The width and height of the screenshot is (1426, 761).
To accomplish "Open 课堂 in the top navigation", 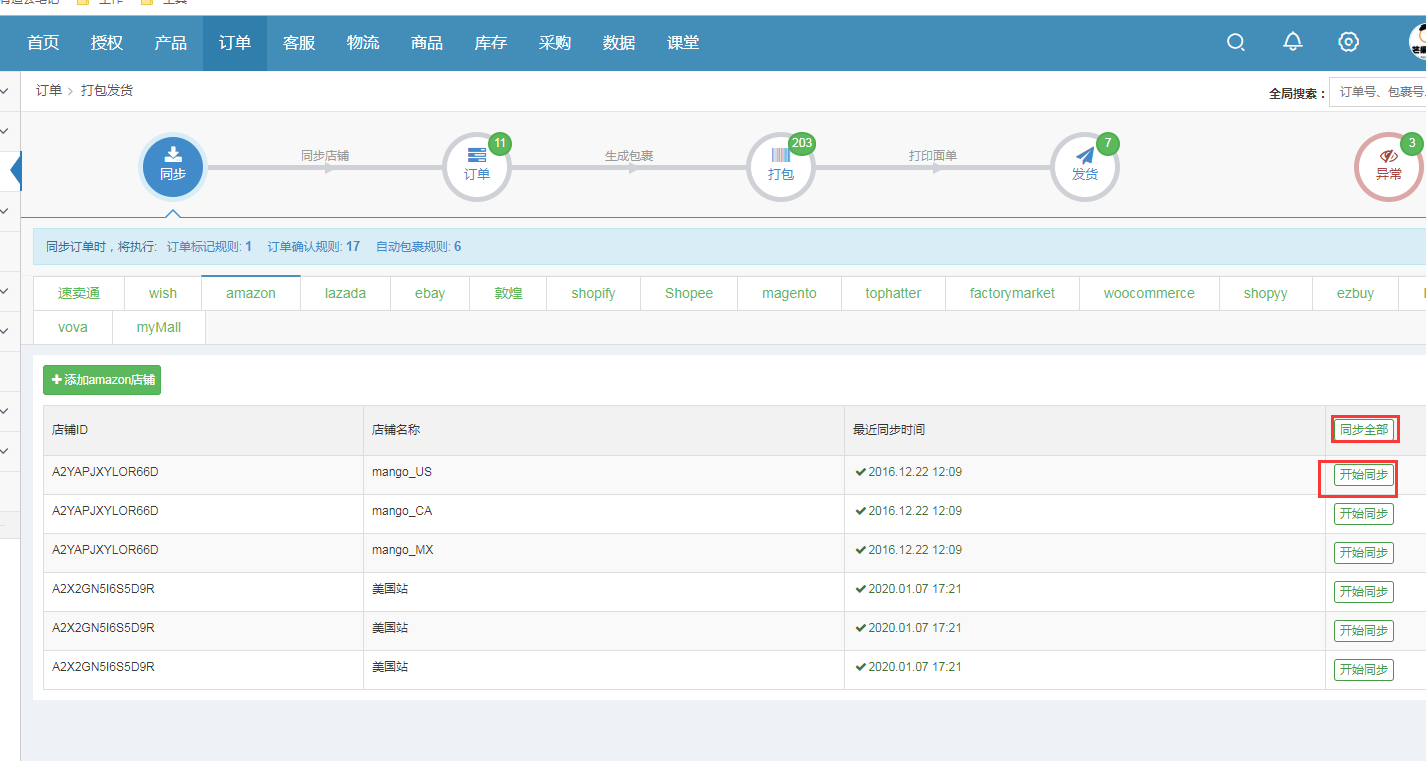I will click(x=683, y=43).
